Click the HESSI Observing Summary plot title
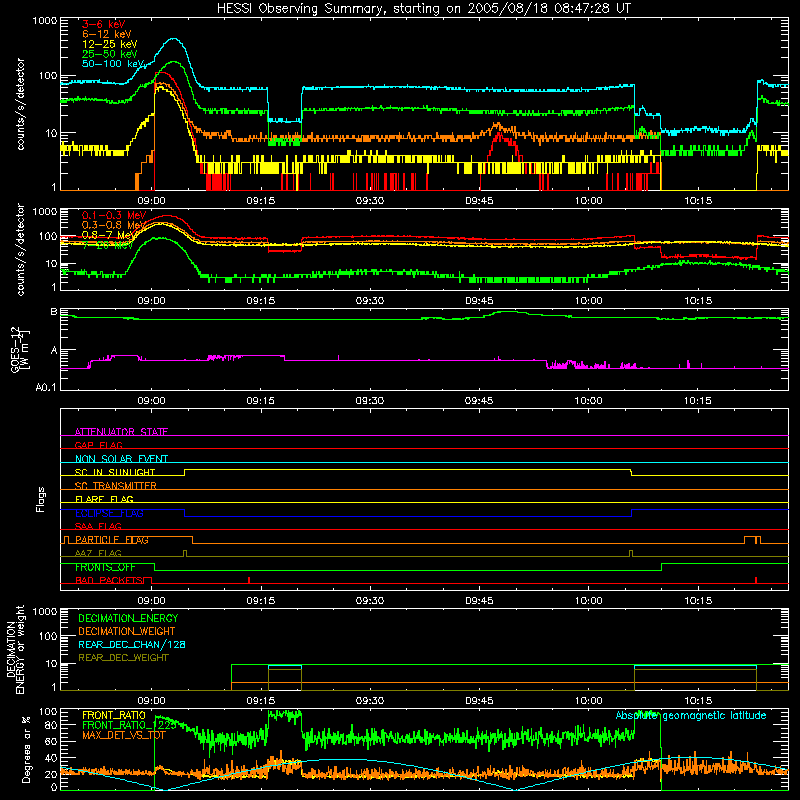Image resolution: width=800 pixels, height=800 pixels. (424, 9)
